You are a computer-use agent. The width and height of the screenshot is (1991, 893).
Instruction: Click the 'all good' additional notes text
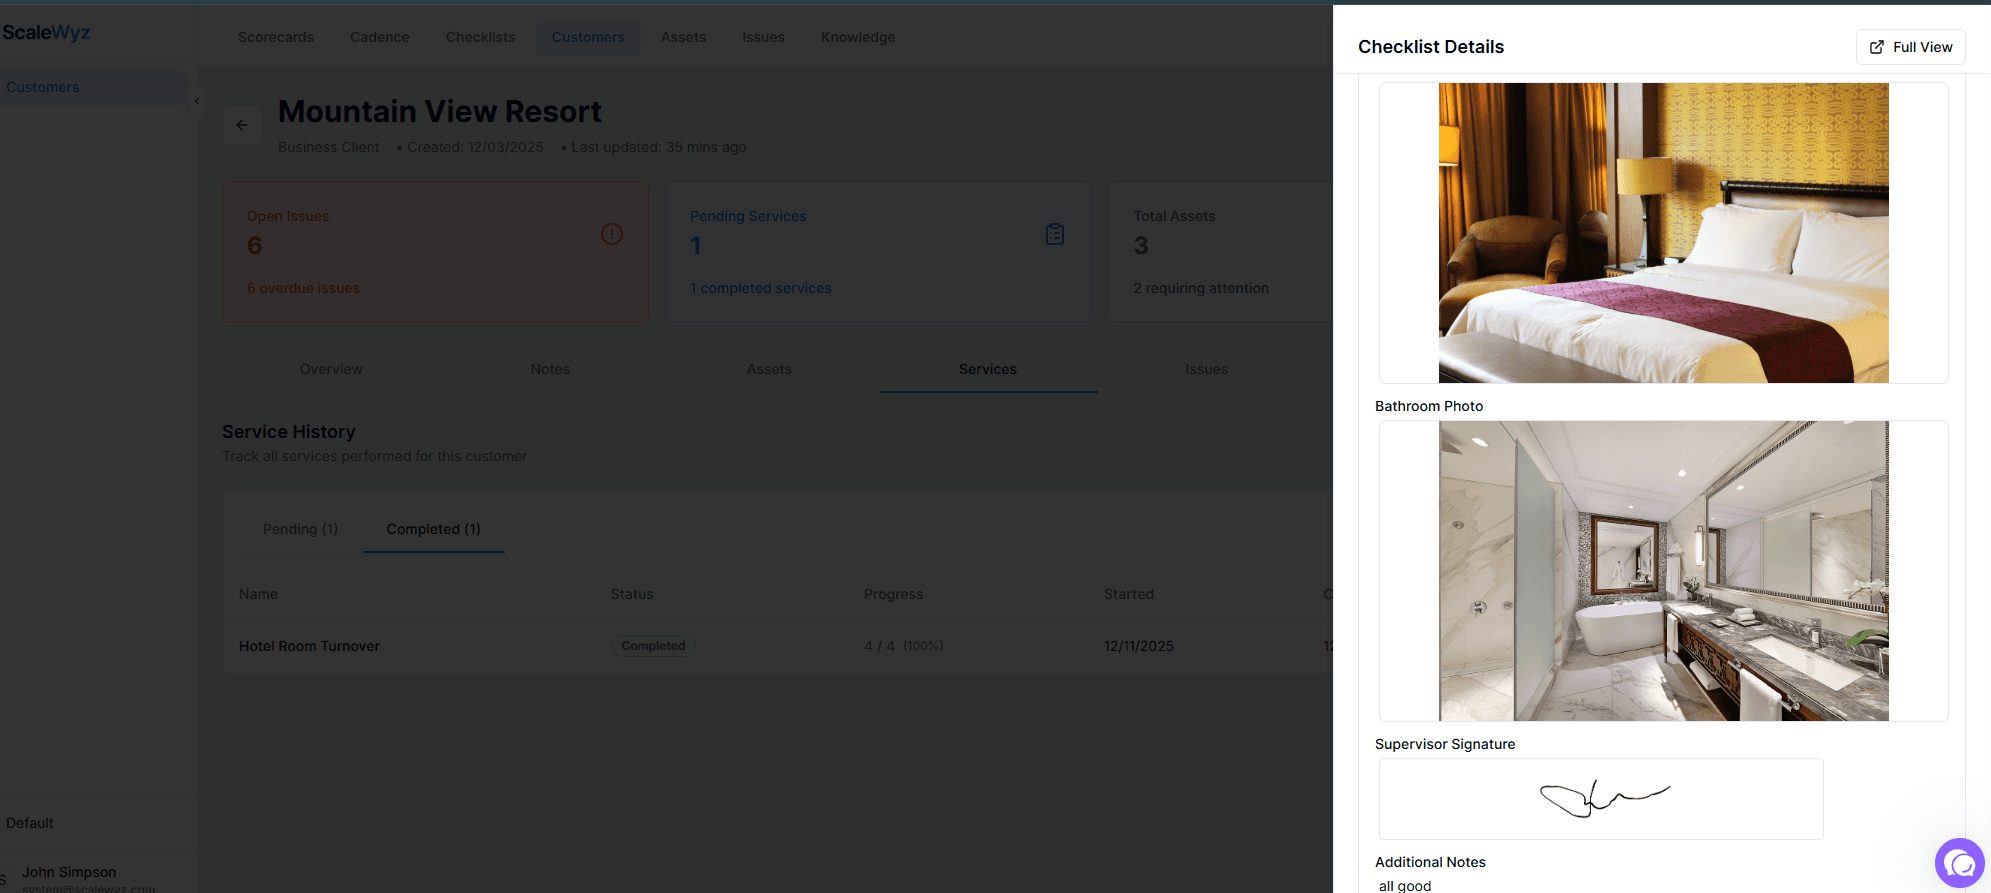tap(1405, 886)
